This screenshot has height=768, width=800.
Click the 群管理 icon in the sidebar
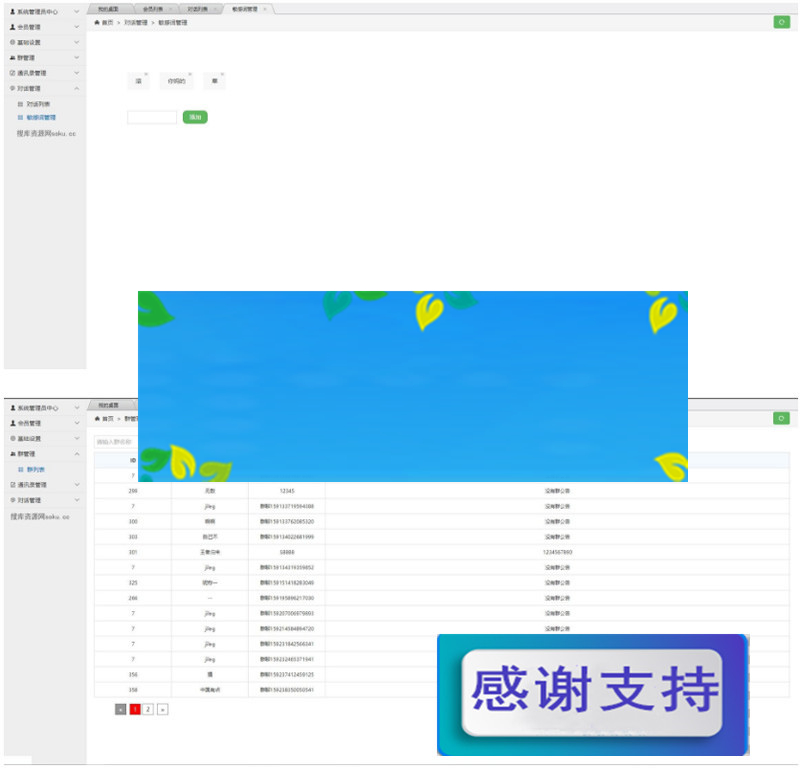10,57
